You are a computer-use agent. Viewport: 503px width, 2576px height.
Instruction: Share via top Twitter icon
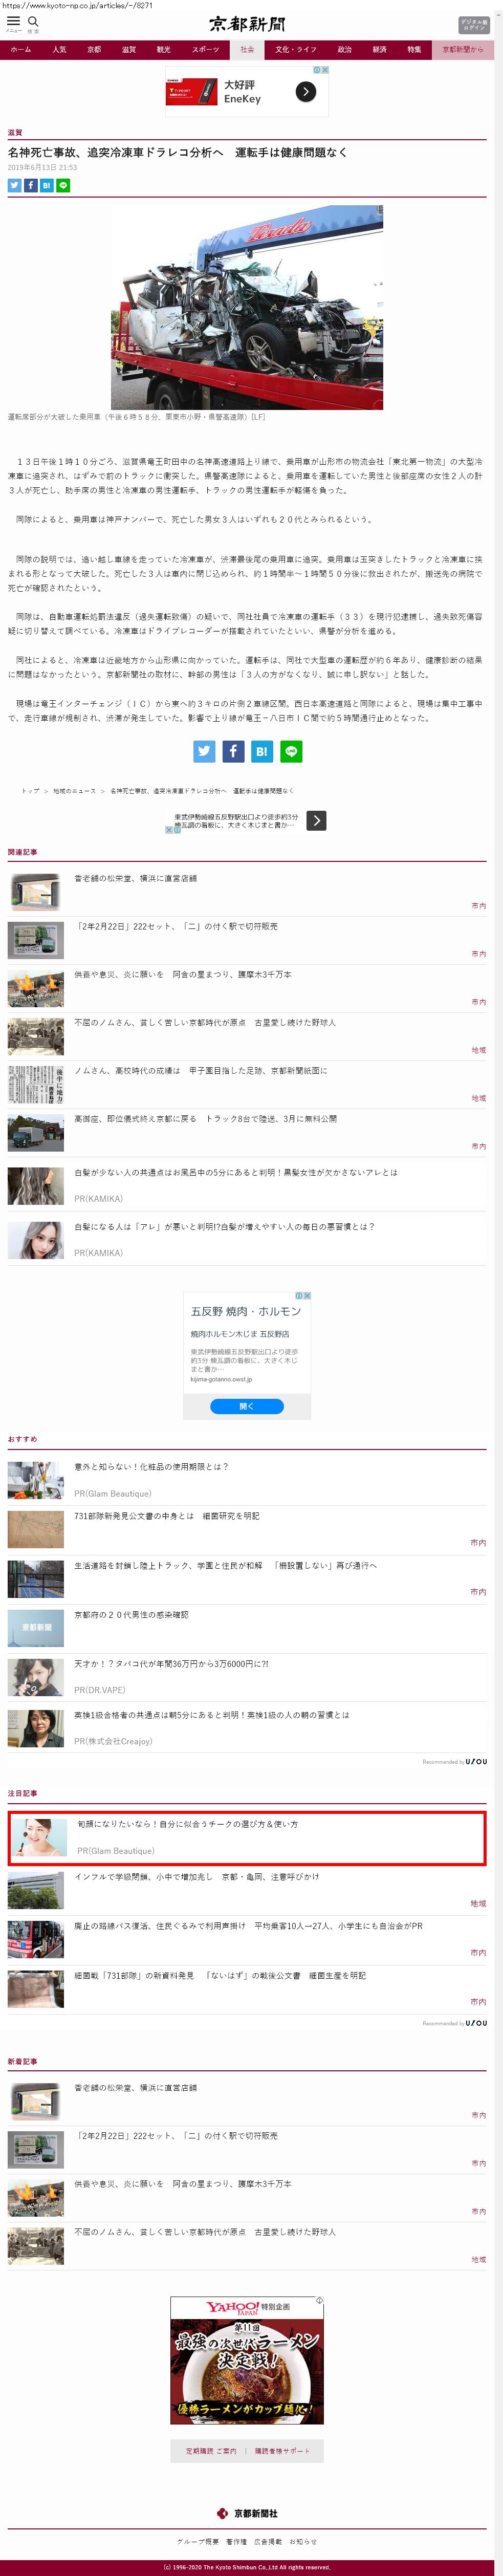click(15, 185)
